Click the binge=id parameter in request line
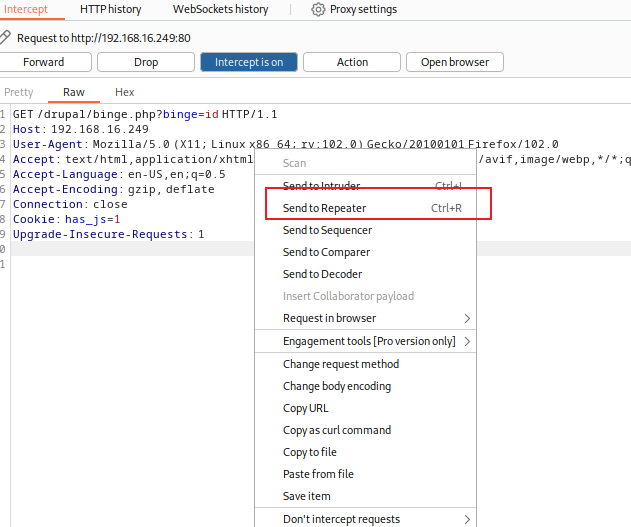The width and height of the screenshot is (631, 527). (191, 114)
